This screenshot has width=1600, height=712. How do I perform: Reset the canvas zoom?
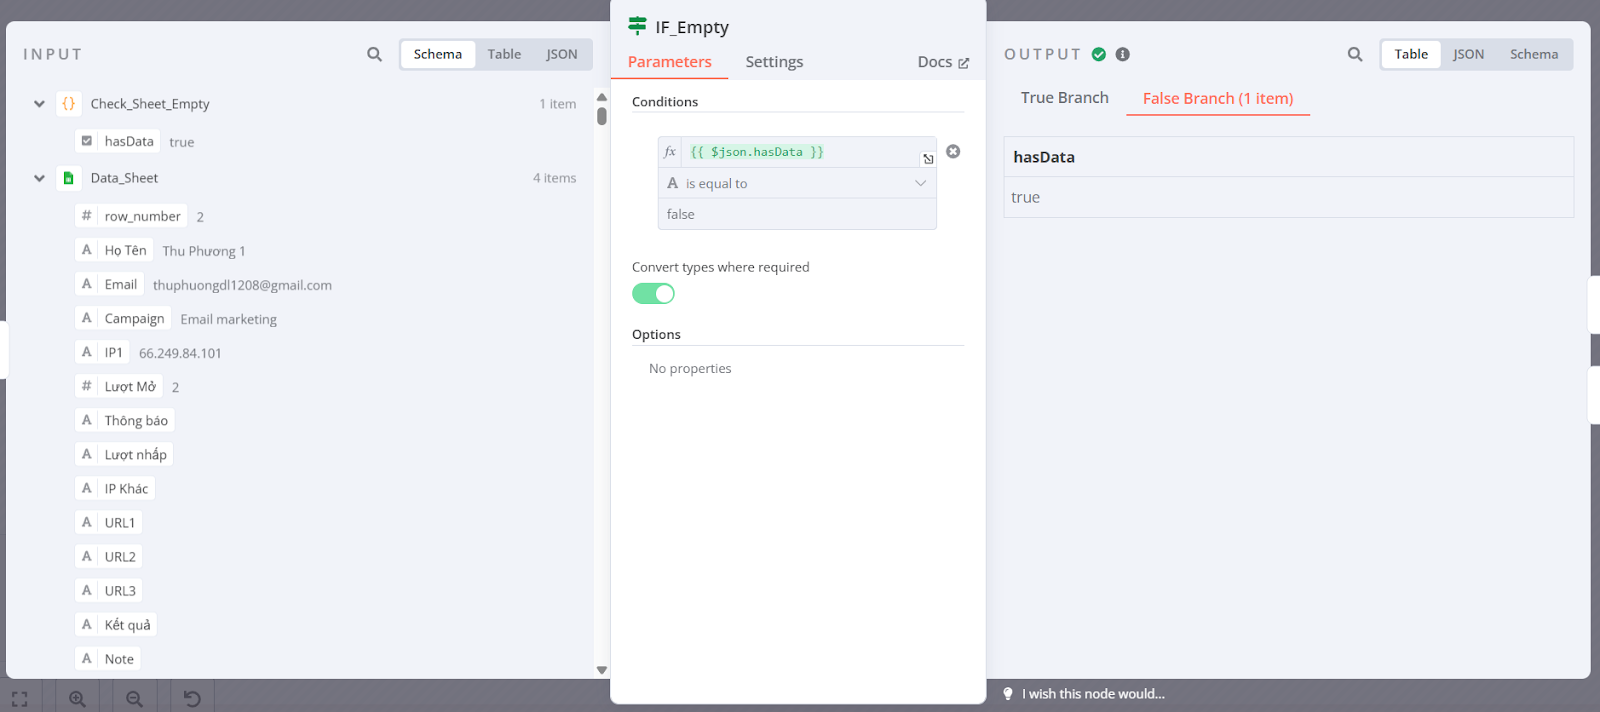192,699
